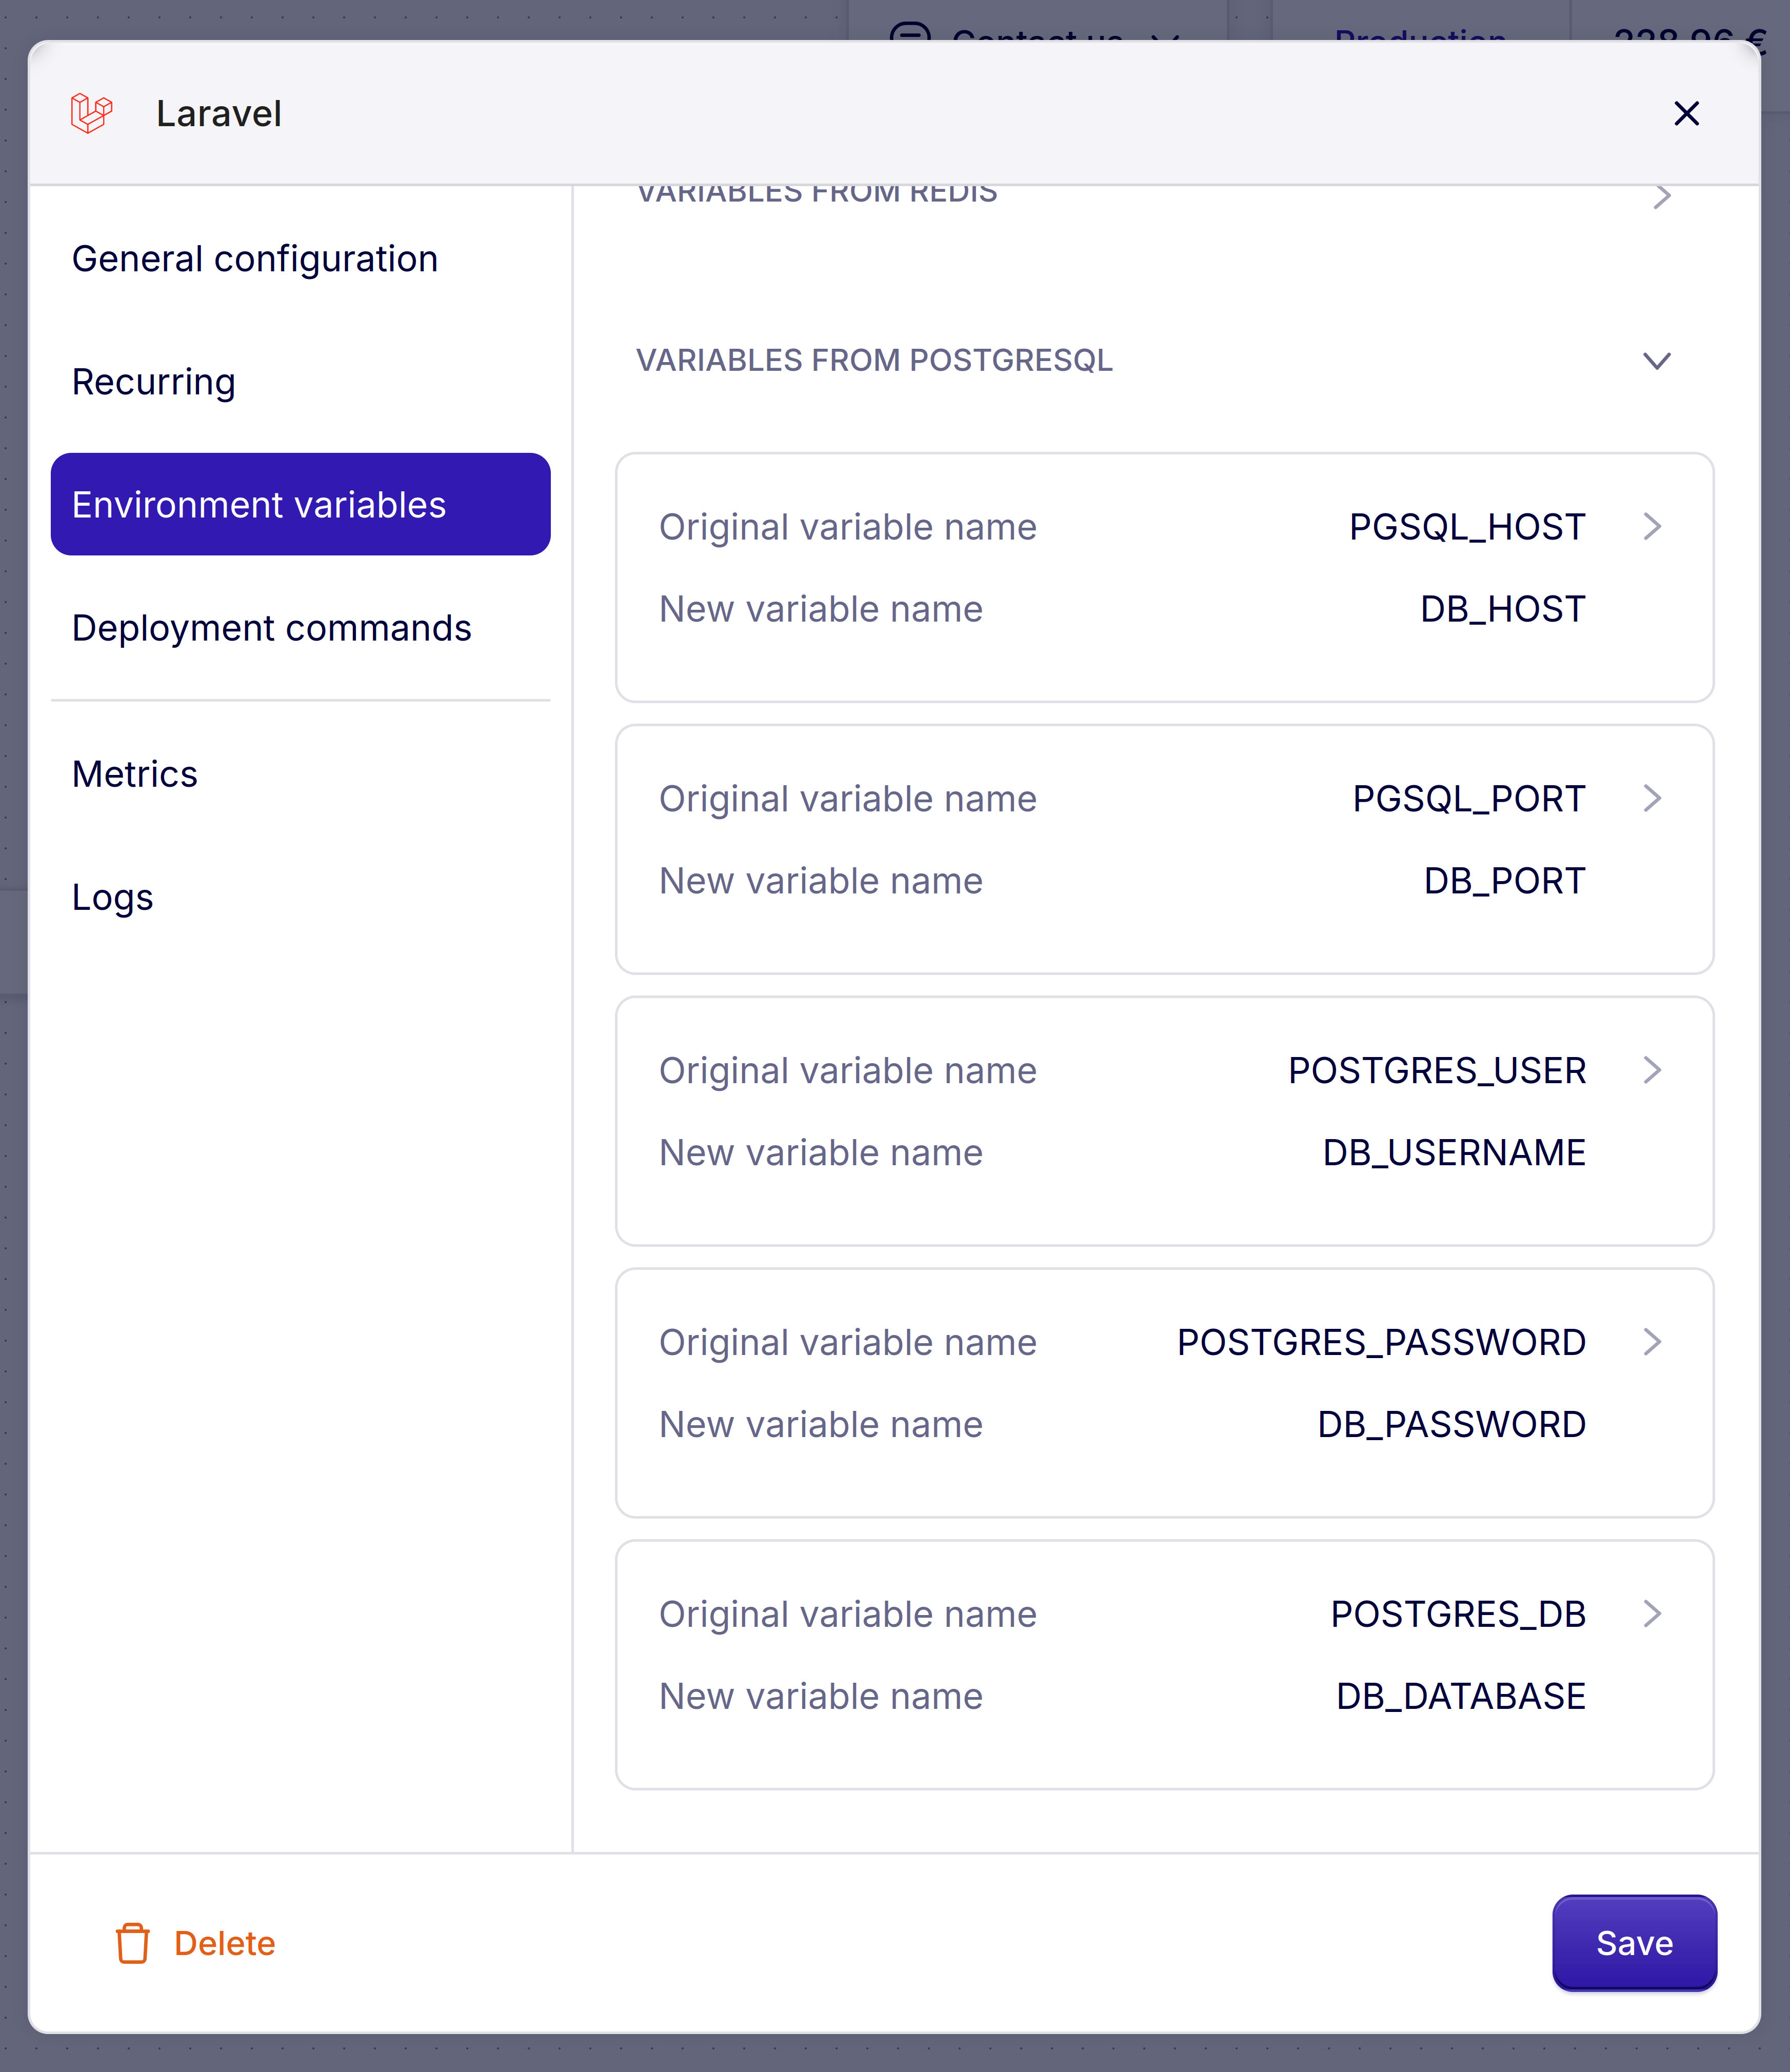Open General configuration tab
1790x2072 pixels.
pyautogui.click(x=255, y=259)
